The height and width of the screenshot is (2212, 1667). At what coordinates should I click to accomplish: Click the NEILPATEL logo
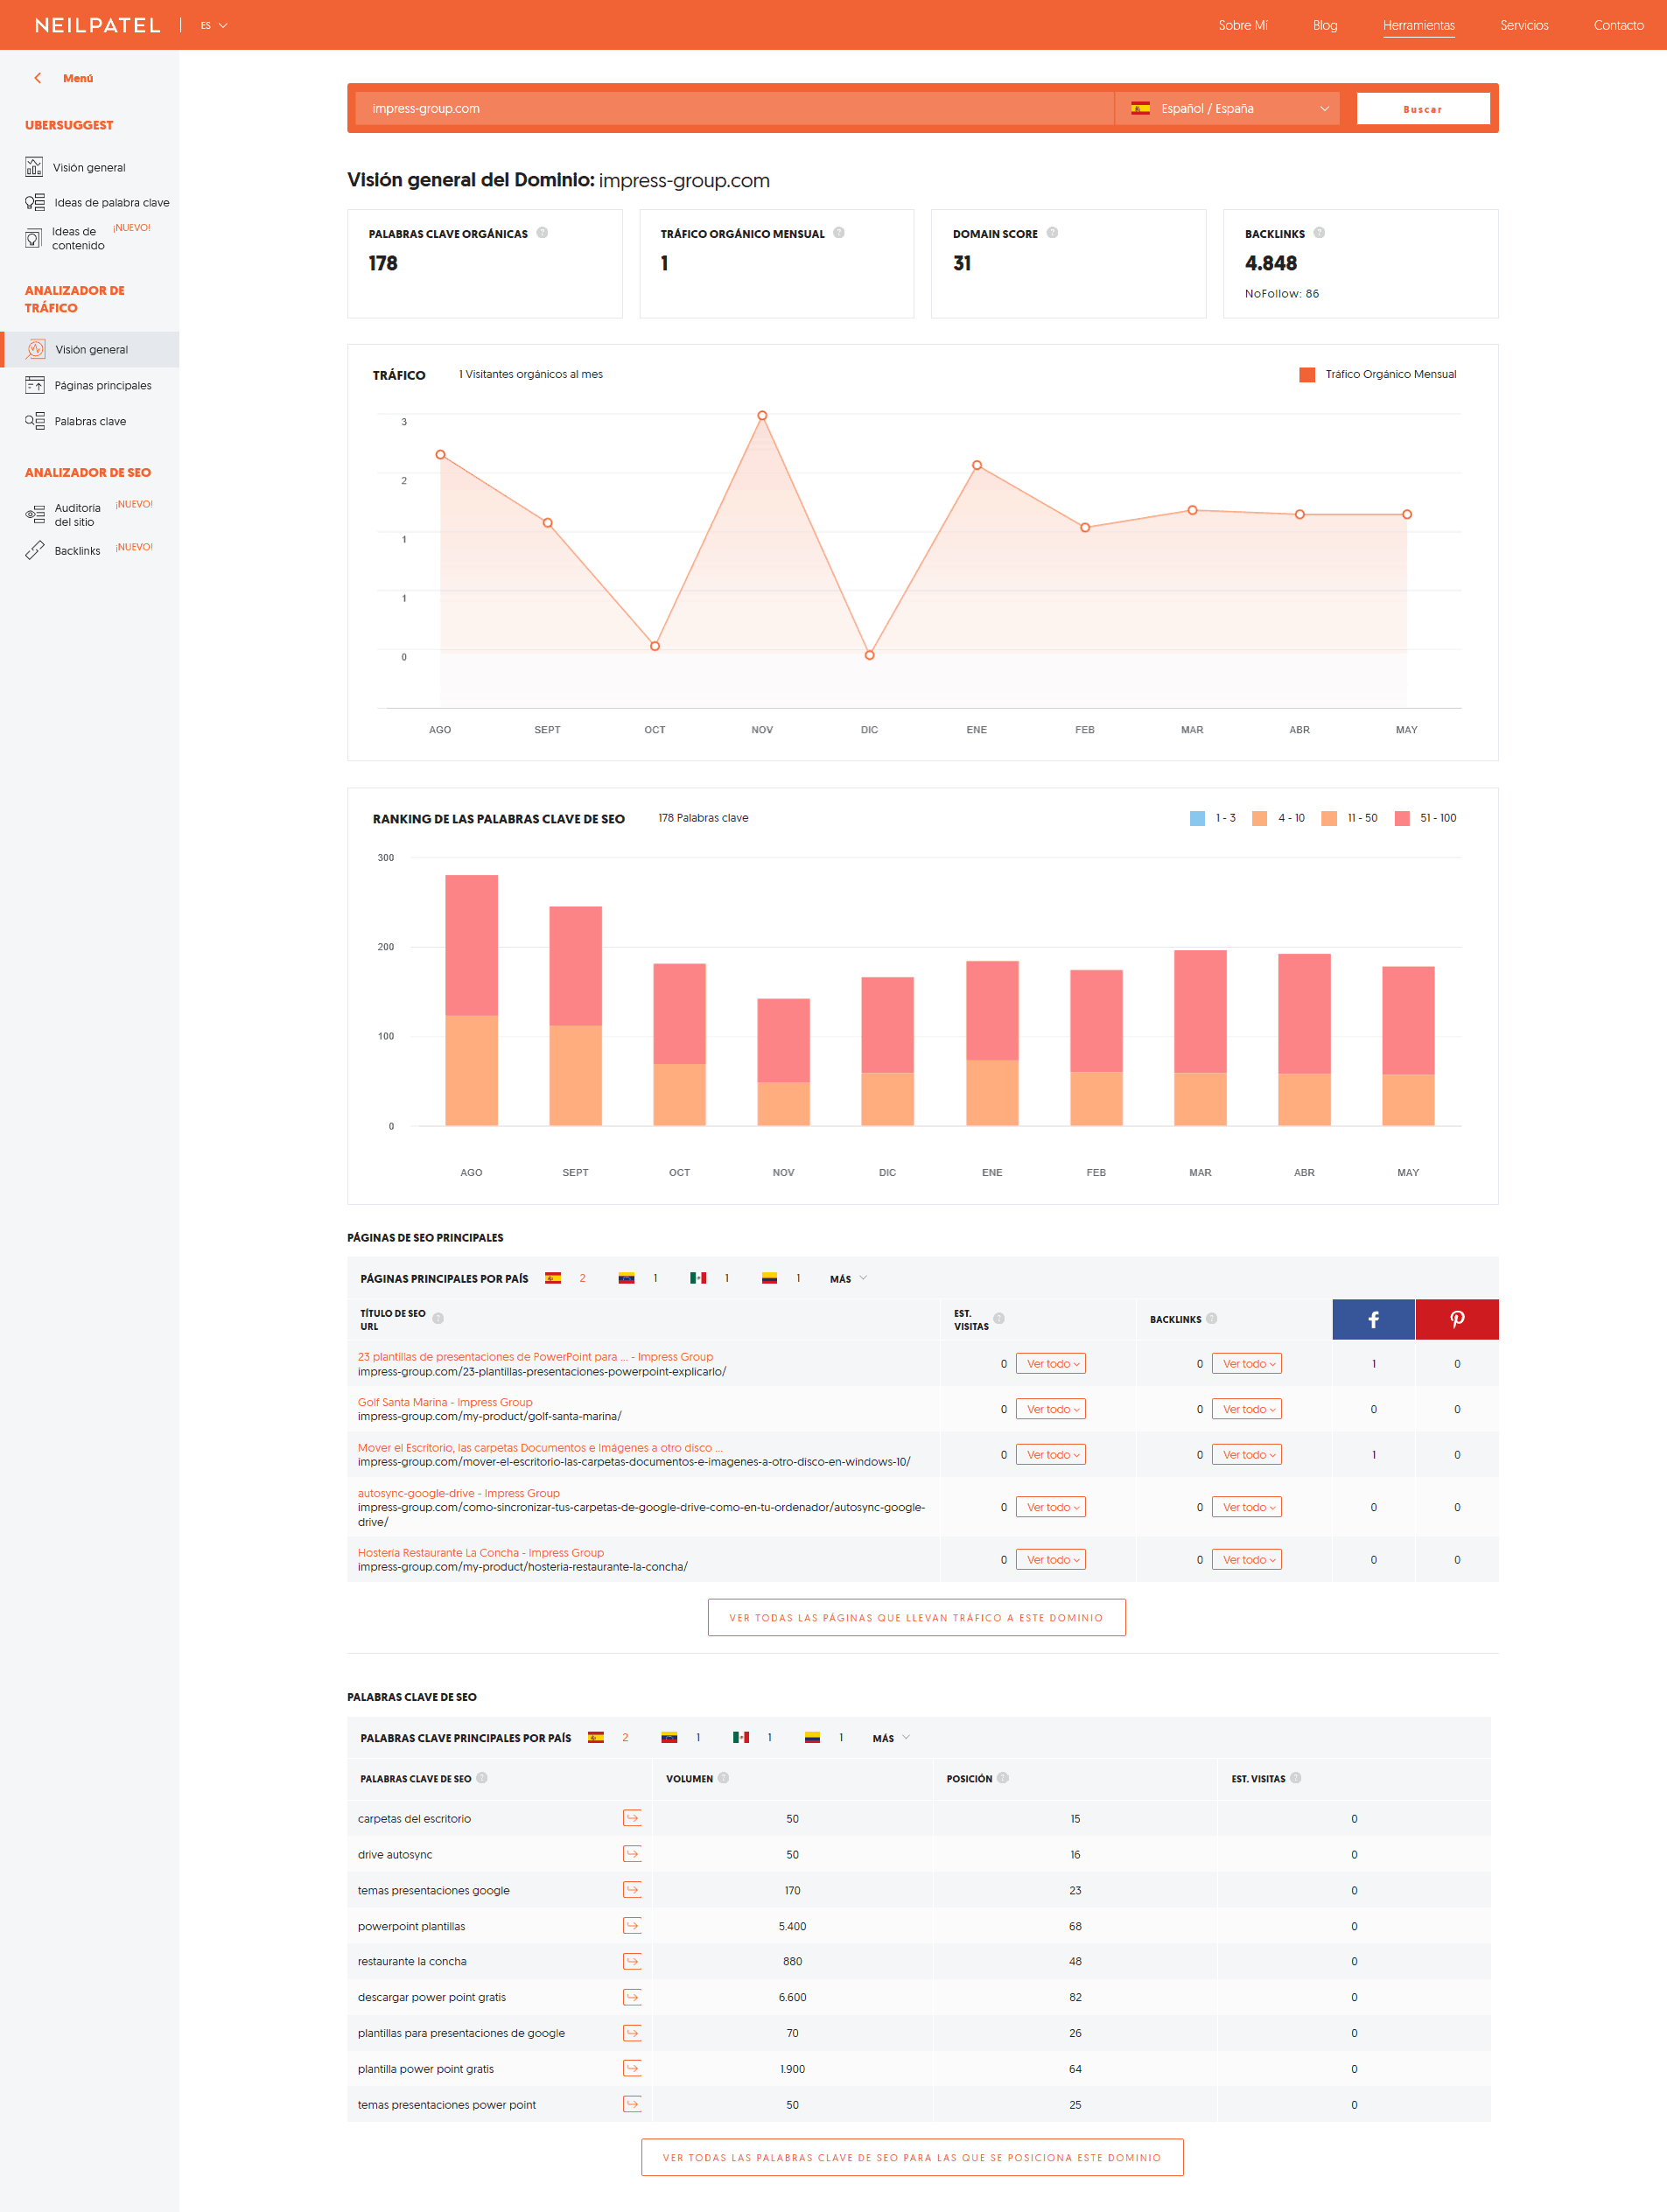97,25
